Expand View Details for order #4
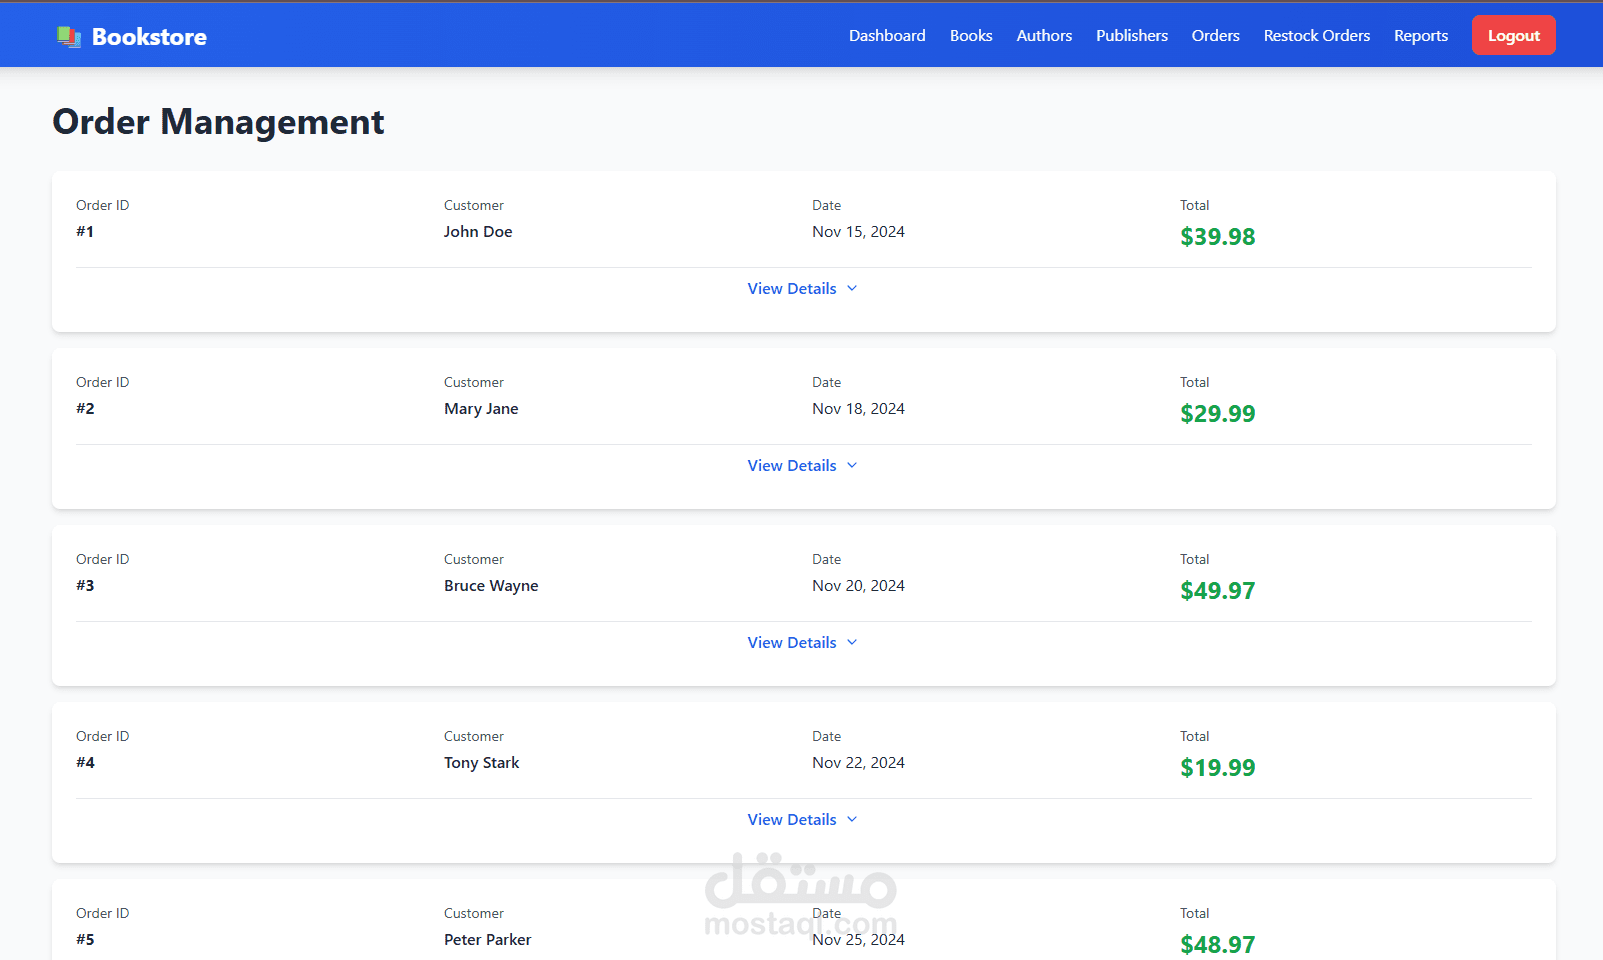The width and height of the screenshot is (1603, 960). 792,820
